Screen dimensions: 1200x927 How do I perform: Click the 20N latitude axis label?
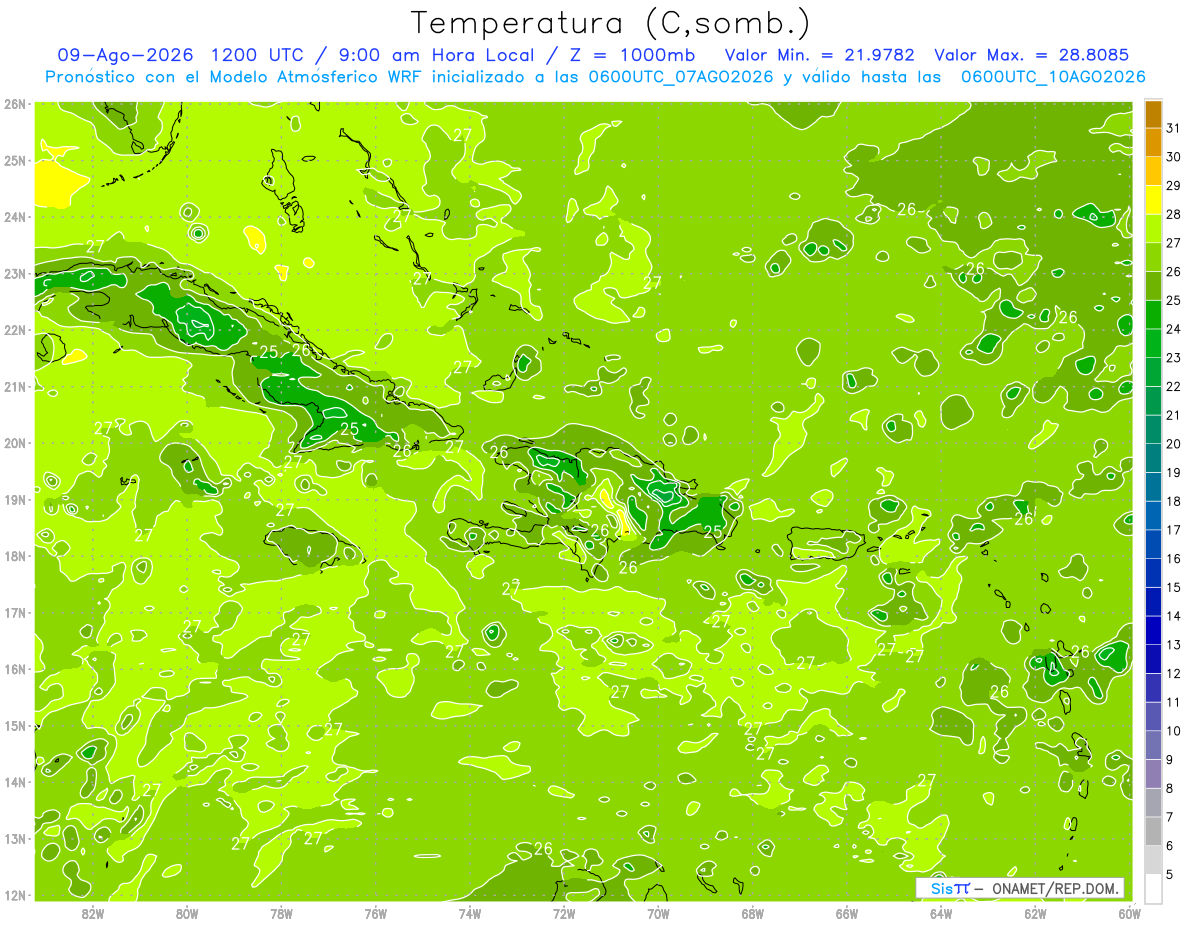click(x=15, y=443)
